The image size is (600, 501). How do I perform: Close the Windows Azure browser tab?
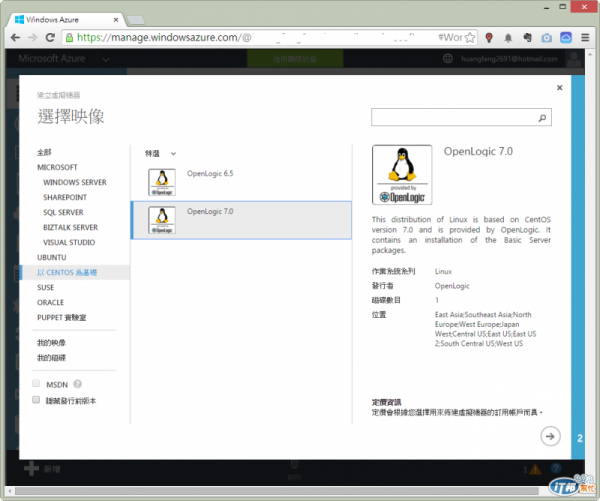coord(116,20)
